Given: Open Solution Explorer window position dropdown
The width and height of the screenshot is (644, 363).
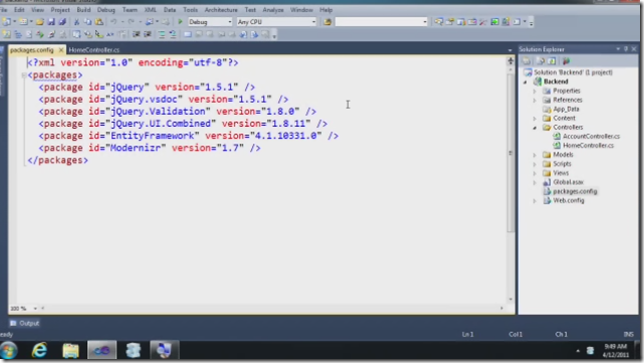Looking at the screenshot, I should tap(618, 49).
